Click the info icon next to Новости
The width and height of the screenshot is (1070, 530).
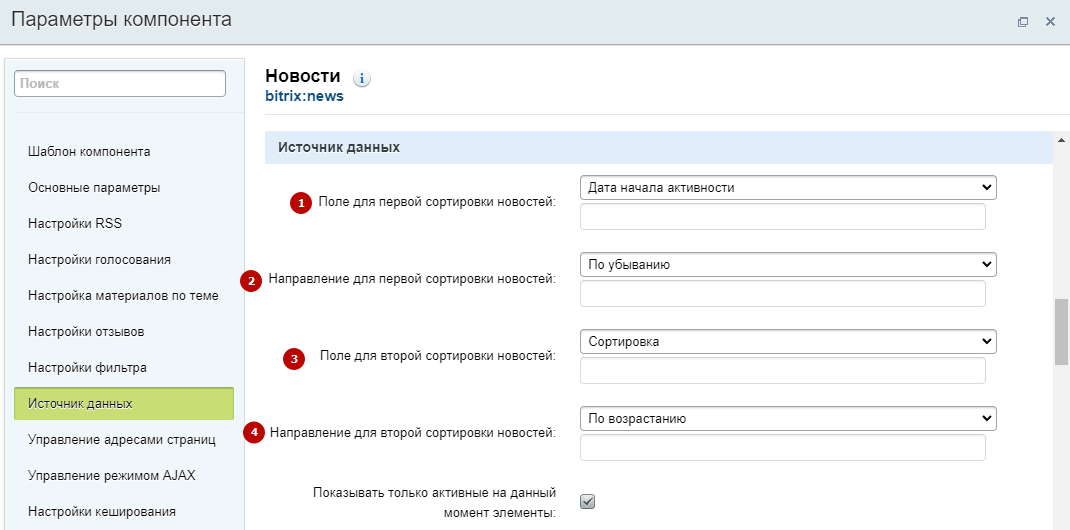(x=362, y=78)
